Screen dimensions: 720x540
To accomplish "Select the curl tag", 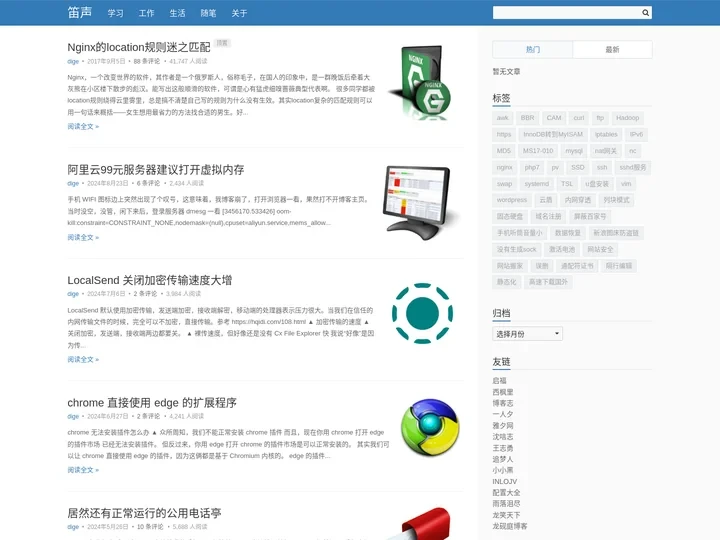I will click(579, 118).
